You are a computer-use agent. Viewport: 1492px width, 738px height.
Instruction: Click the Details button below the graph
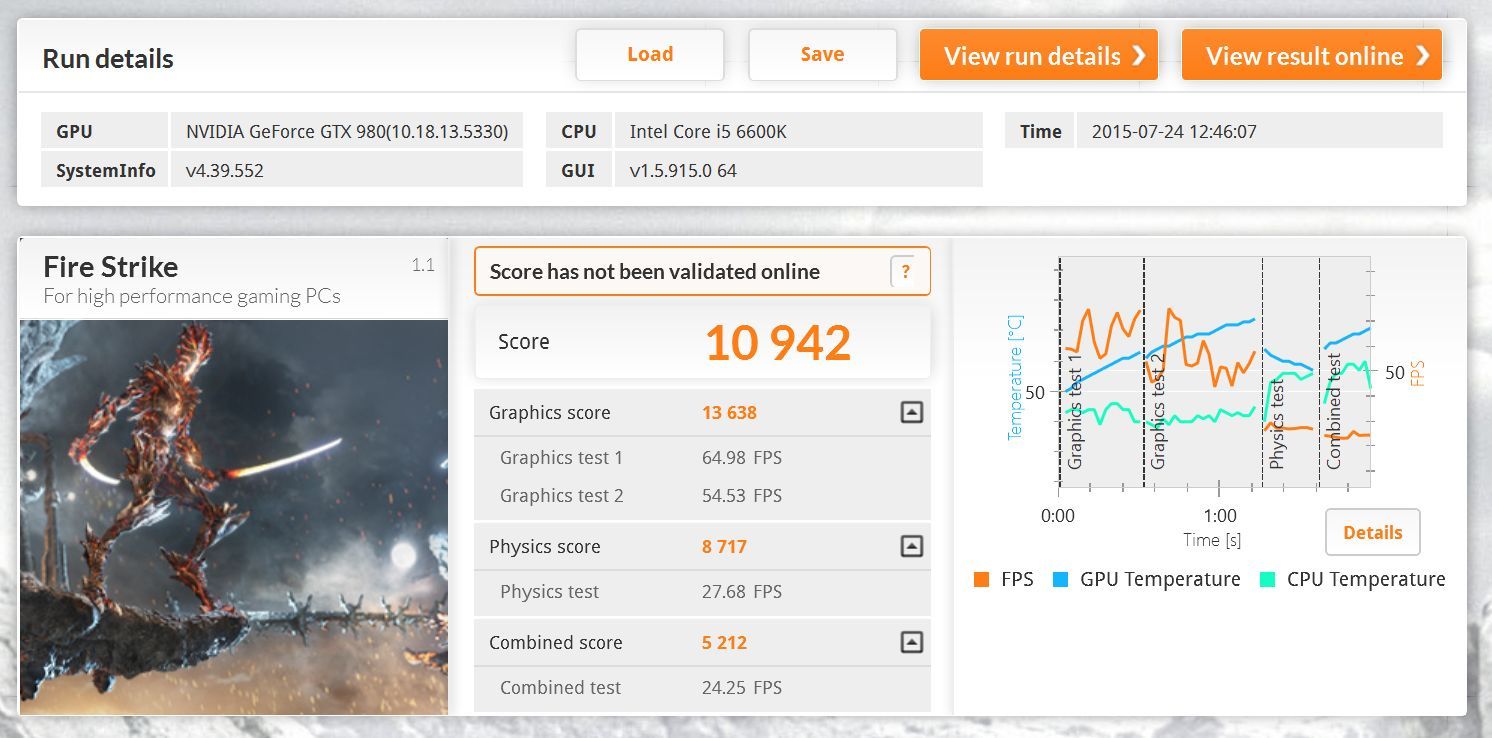tap(1372, 532)
